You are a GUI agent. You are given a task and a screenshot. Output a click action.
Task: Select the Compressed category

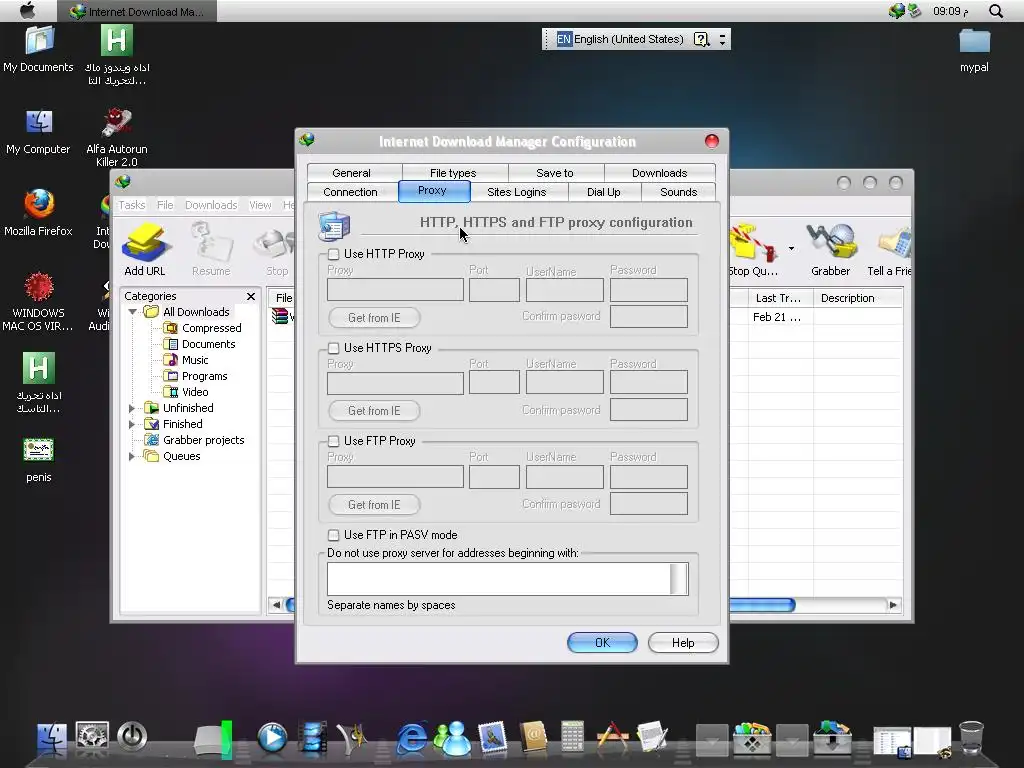(x=212, y=328)
